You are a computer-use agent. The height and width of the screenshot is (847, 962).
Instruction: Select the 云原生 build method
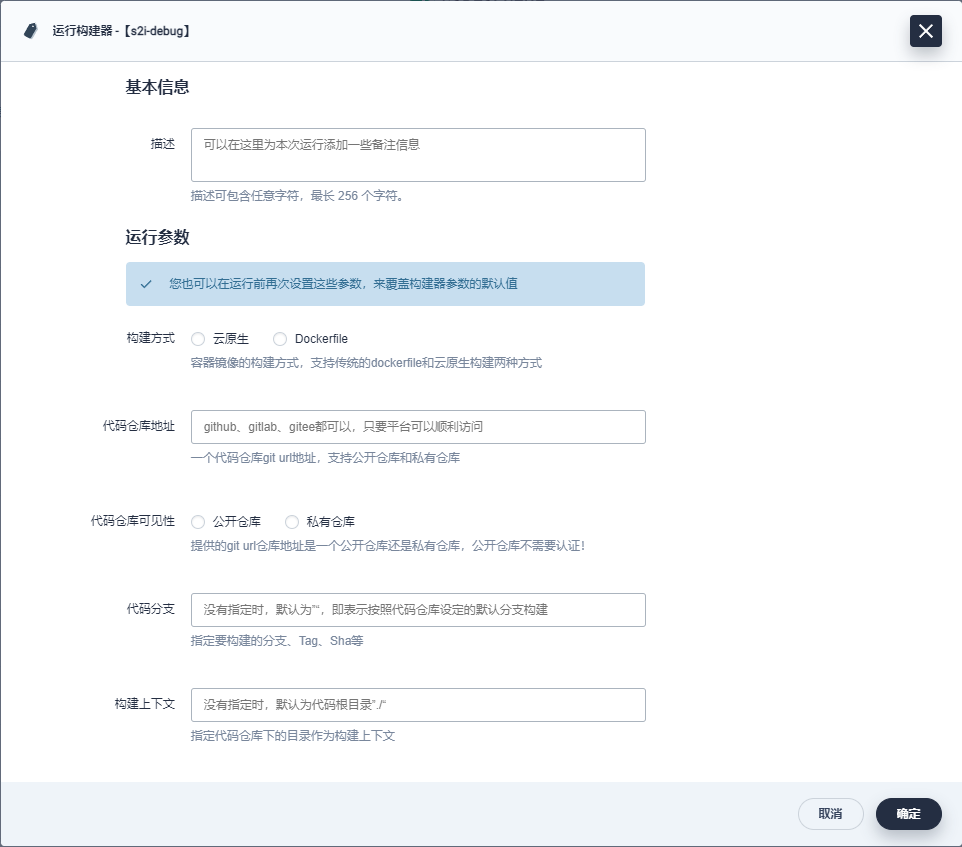198,339
